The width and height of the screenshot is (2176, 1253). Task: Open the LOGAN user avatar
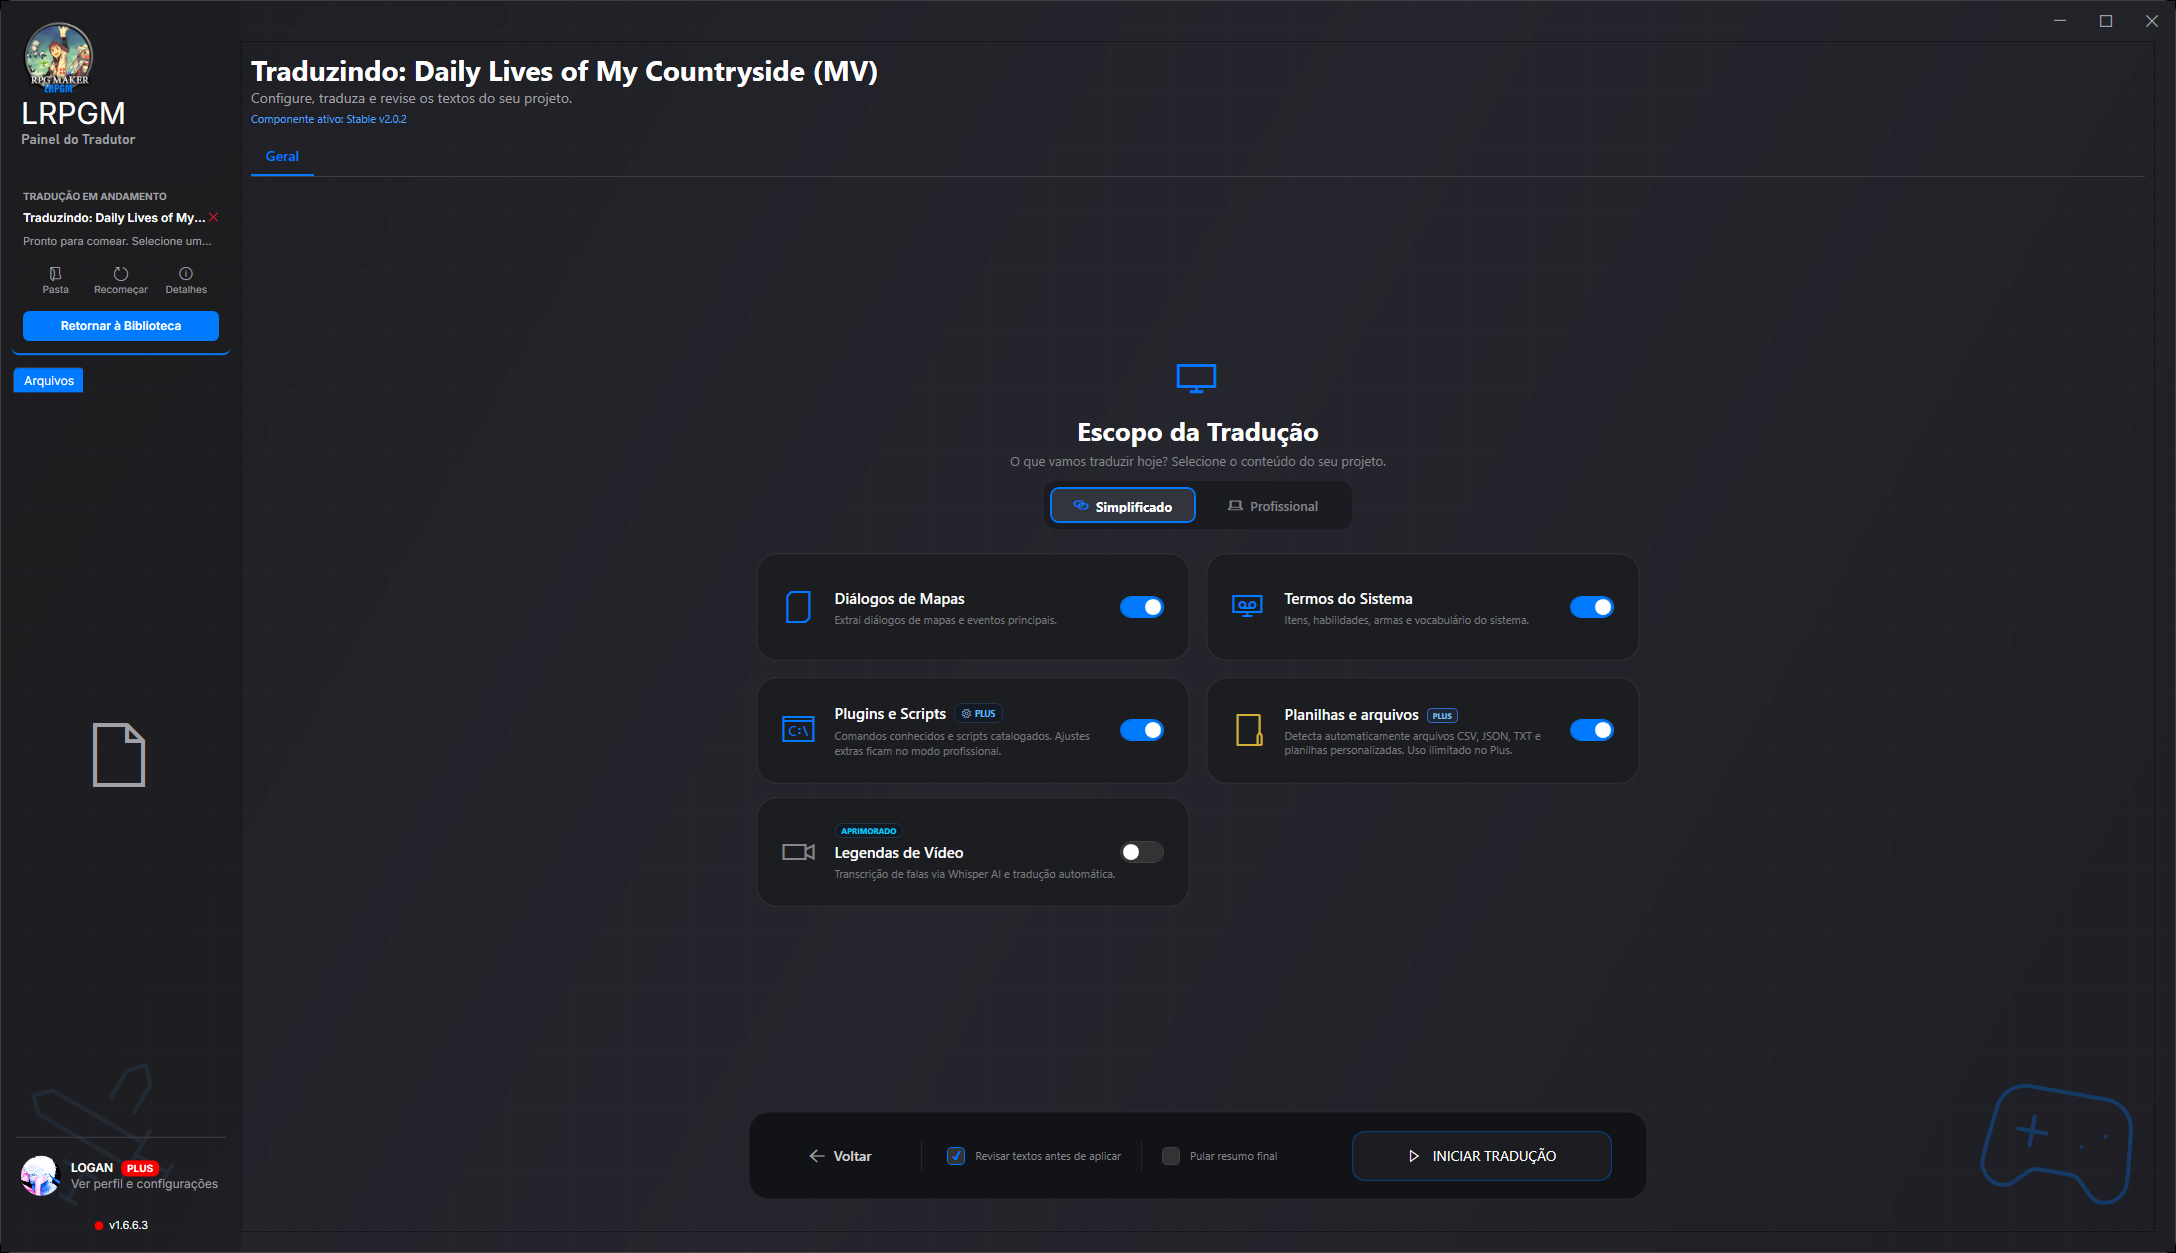pyautogui.click(x=41, y=1176)
